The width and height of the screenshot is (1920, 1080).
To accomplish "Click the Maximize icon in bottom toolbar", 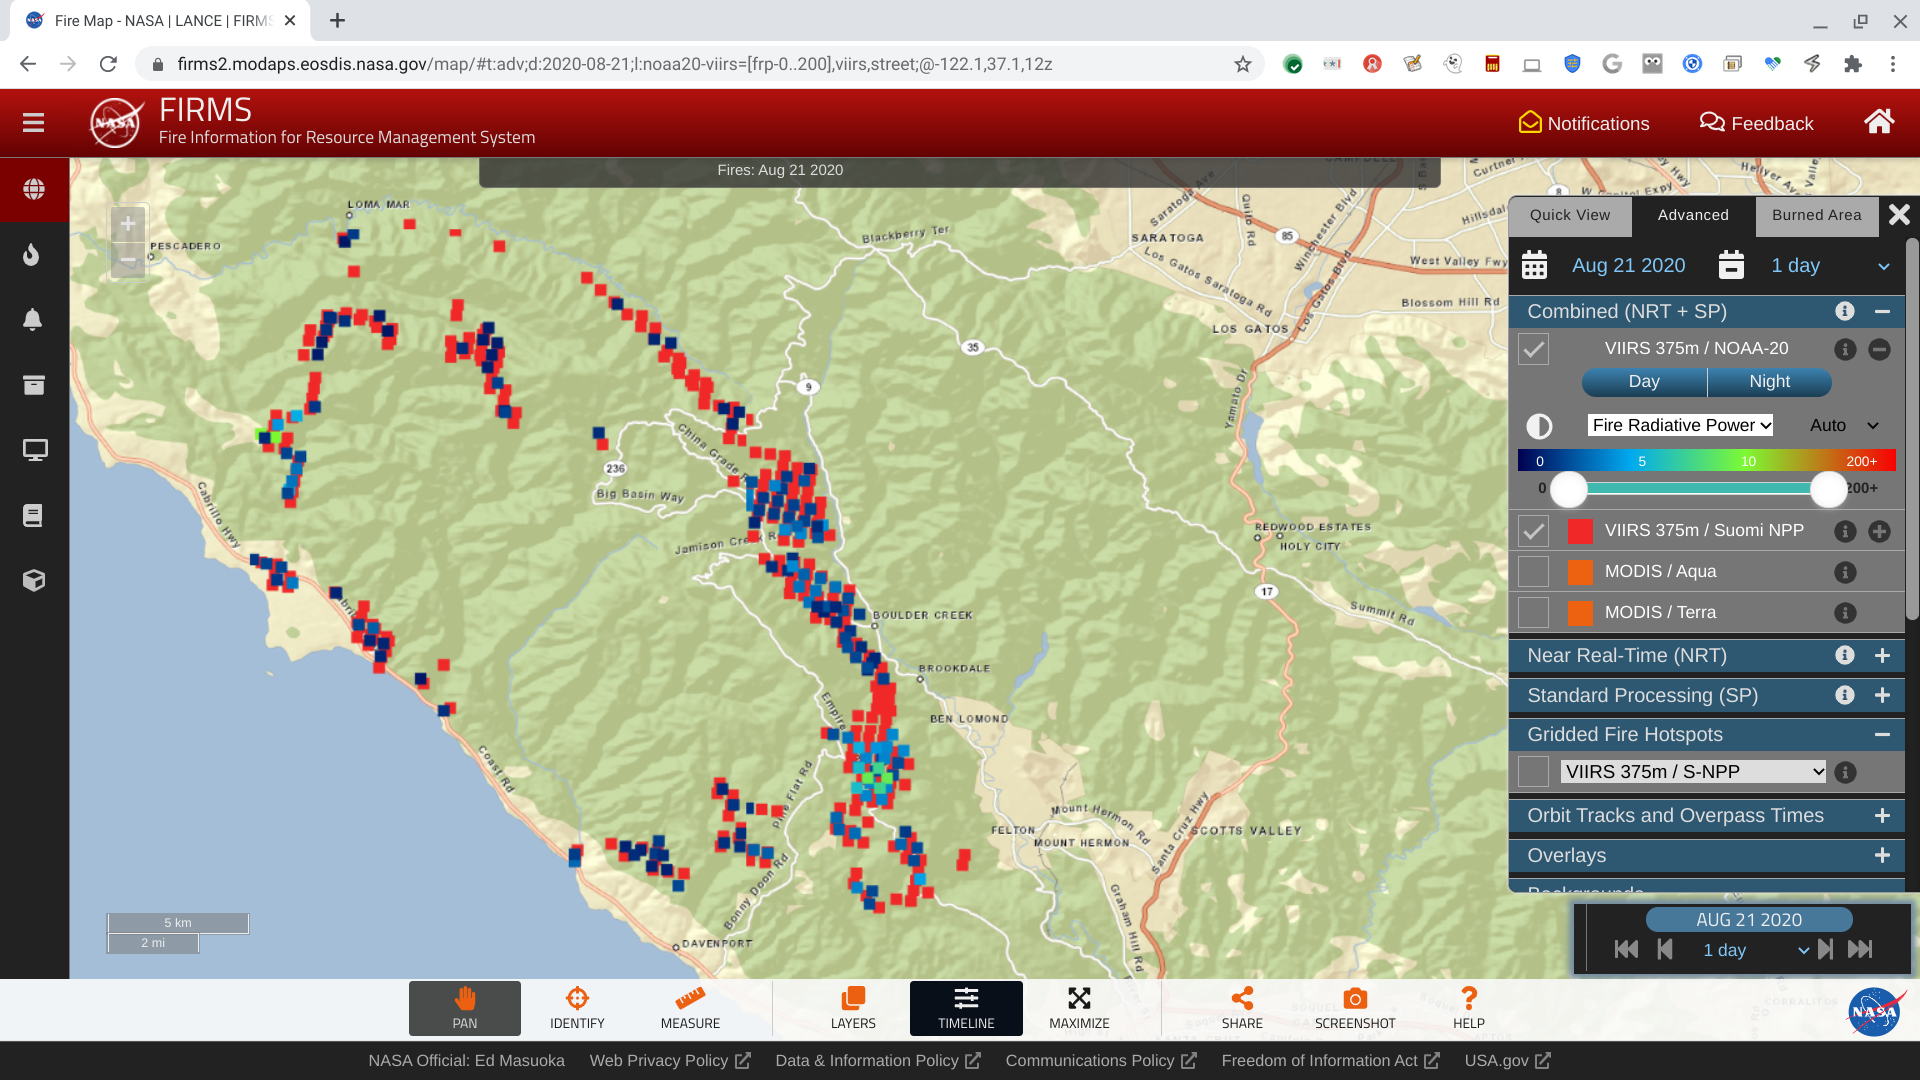I will (x=1079, y=1008).
